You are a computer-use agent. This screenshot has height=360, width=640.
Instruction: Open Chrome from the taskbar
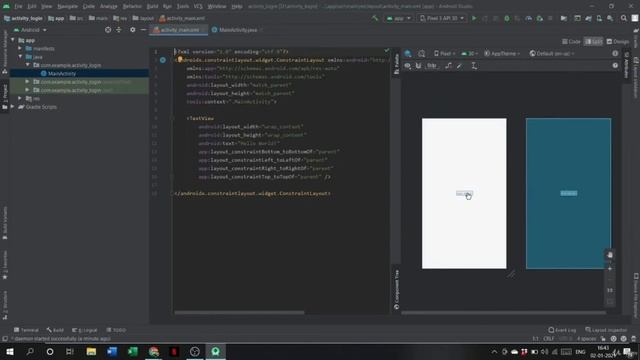(153, 351)
